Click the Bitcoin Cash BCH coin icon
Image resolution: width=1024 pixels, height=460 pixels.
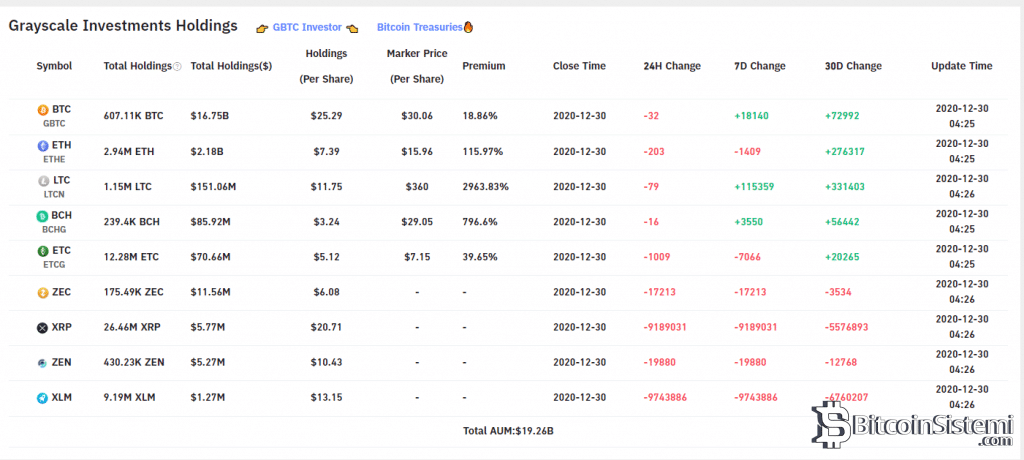coord(42,215)
